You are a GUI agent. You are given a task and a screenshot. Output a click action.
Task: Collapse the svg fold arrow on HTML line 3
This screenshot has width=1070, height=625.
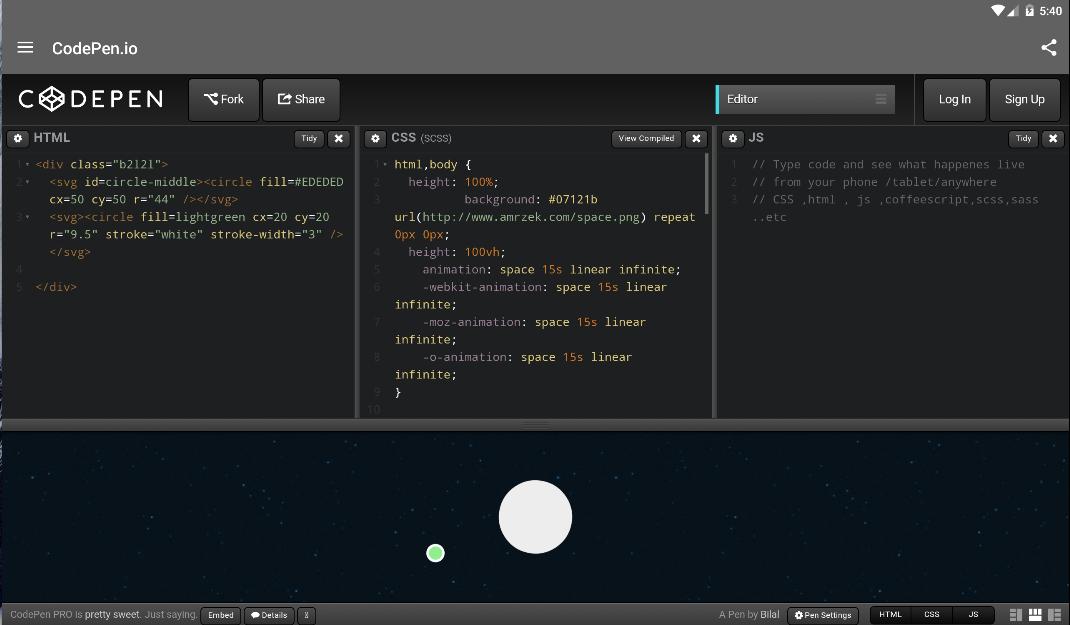[27, 217]
